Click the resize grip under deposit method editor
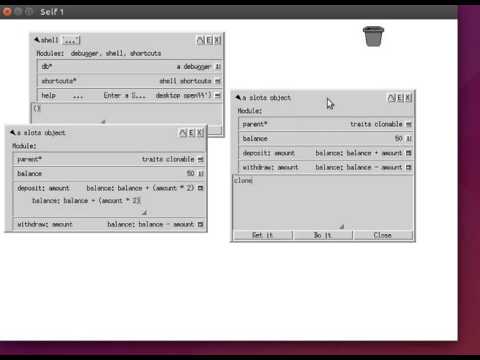 (x=144, y=212)
